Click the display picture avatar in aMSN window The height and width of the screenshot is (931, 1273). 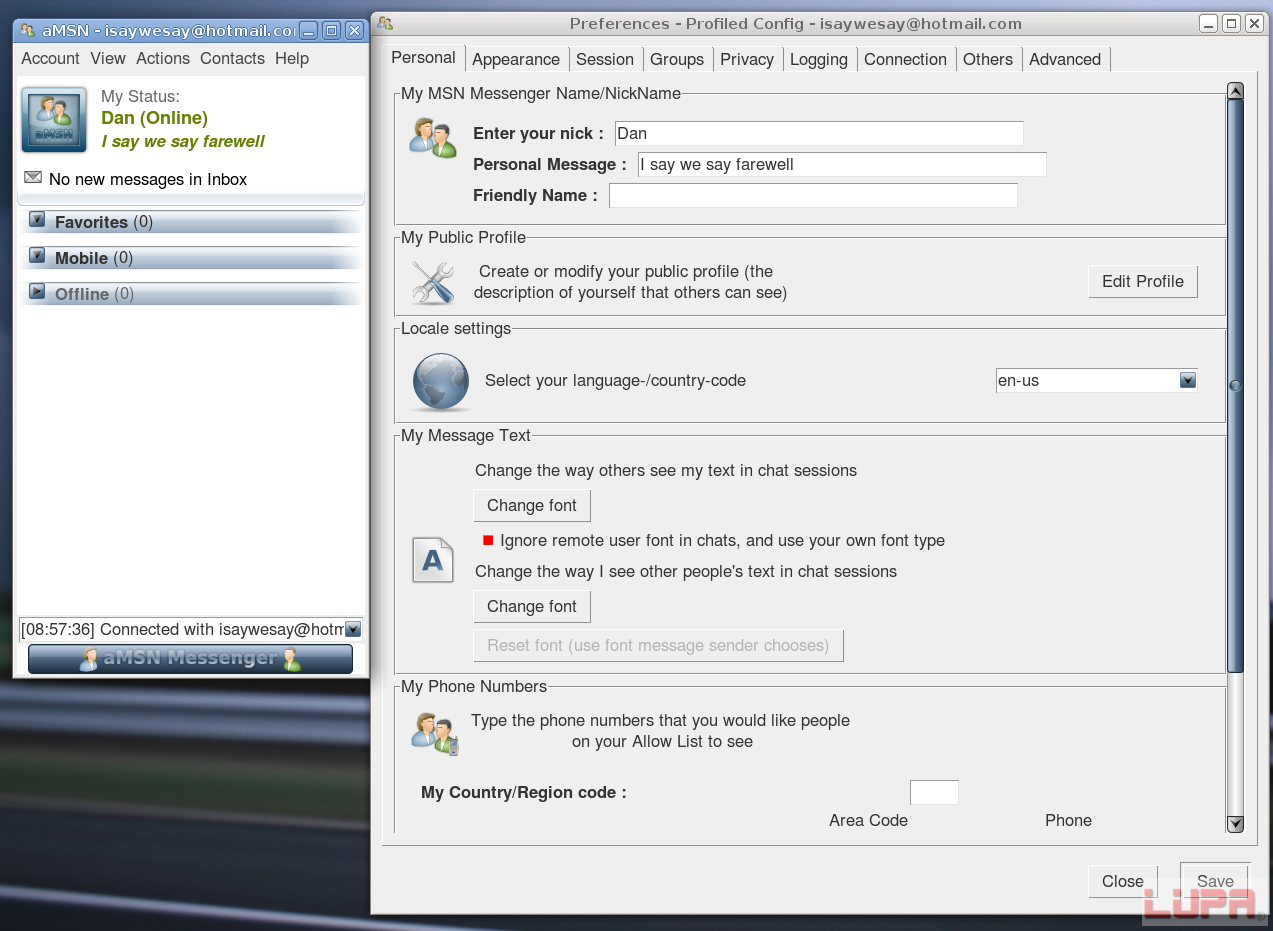point(54,120)
